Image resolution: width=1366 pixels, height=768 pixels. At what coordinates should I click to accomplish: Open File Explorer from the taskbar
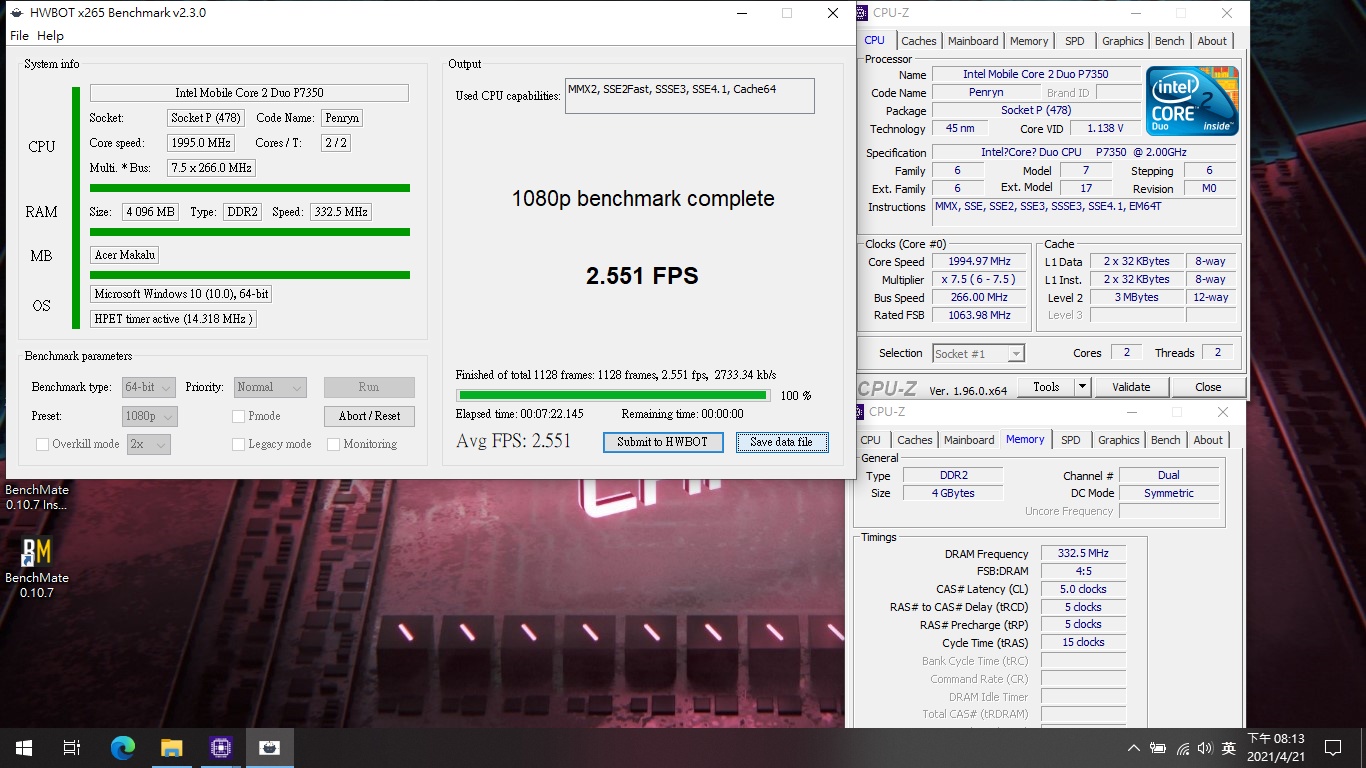click(171, 747)
